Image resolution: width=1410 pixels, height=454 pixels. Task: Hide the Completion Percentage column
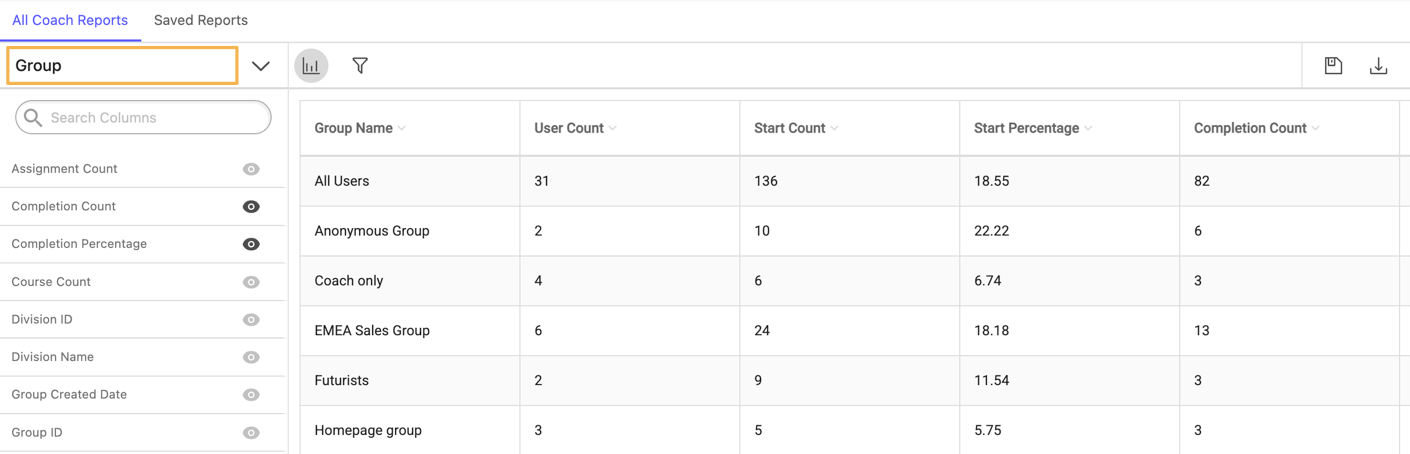tap(251, 244)
